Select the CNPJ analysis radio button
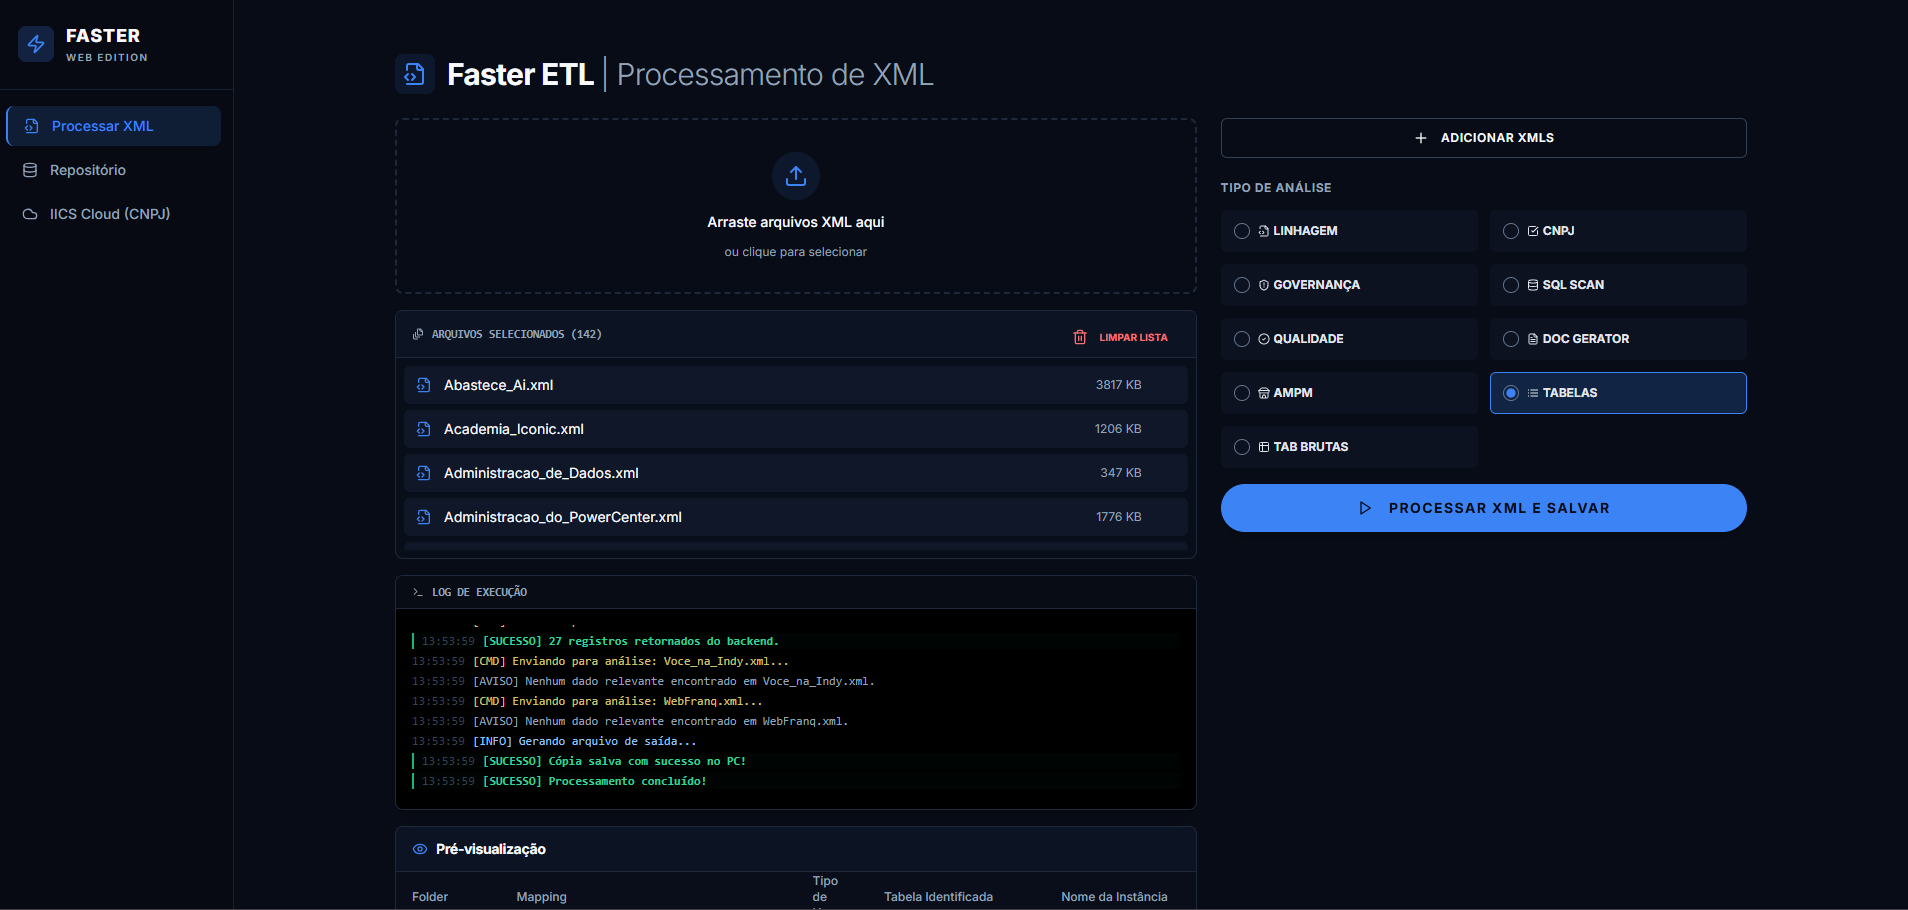Viewport: 1908px width, 910px height. (1511, 231)
